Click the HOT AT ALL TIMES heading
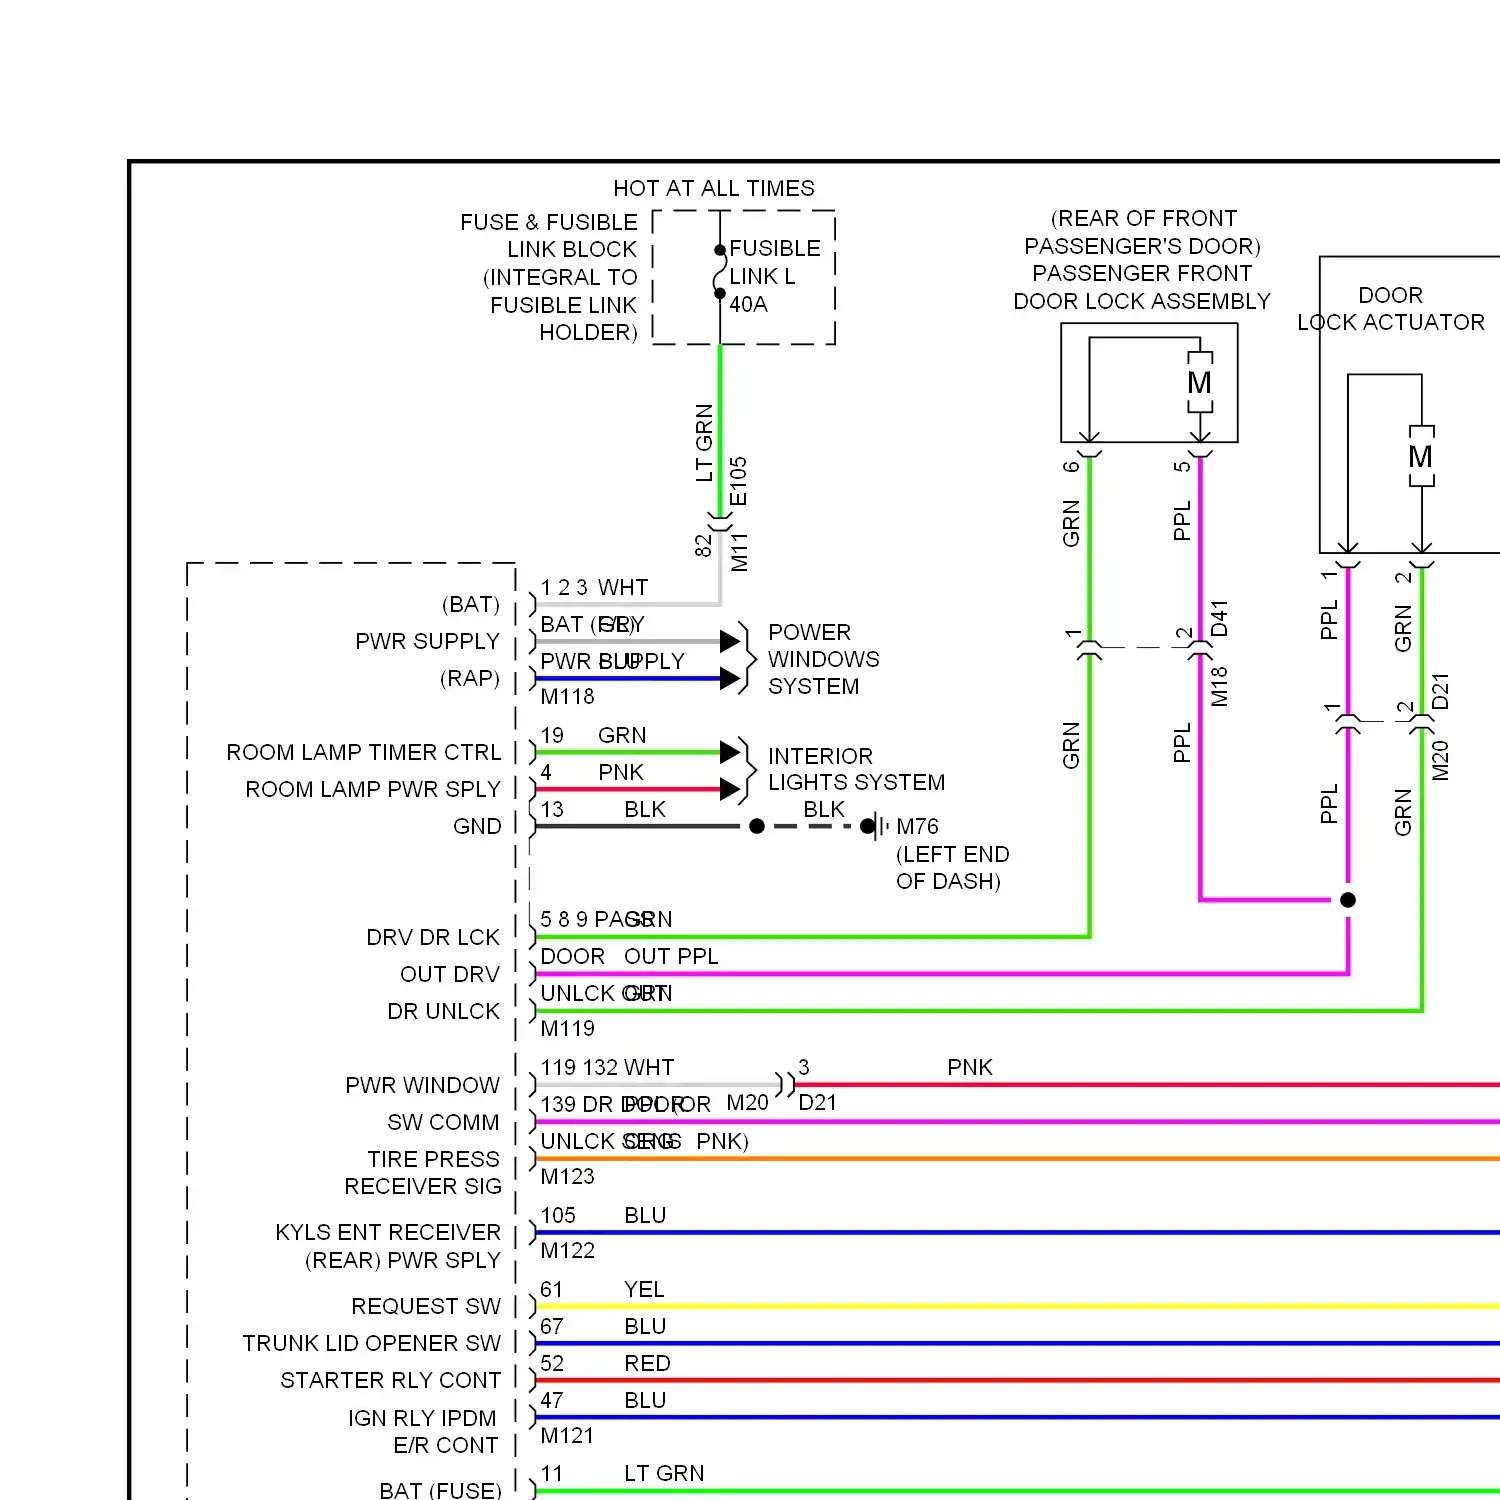 [713, 188]
